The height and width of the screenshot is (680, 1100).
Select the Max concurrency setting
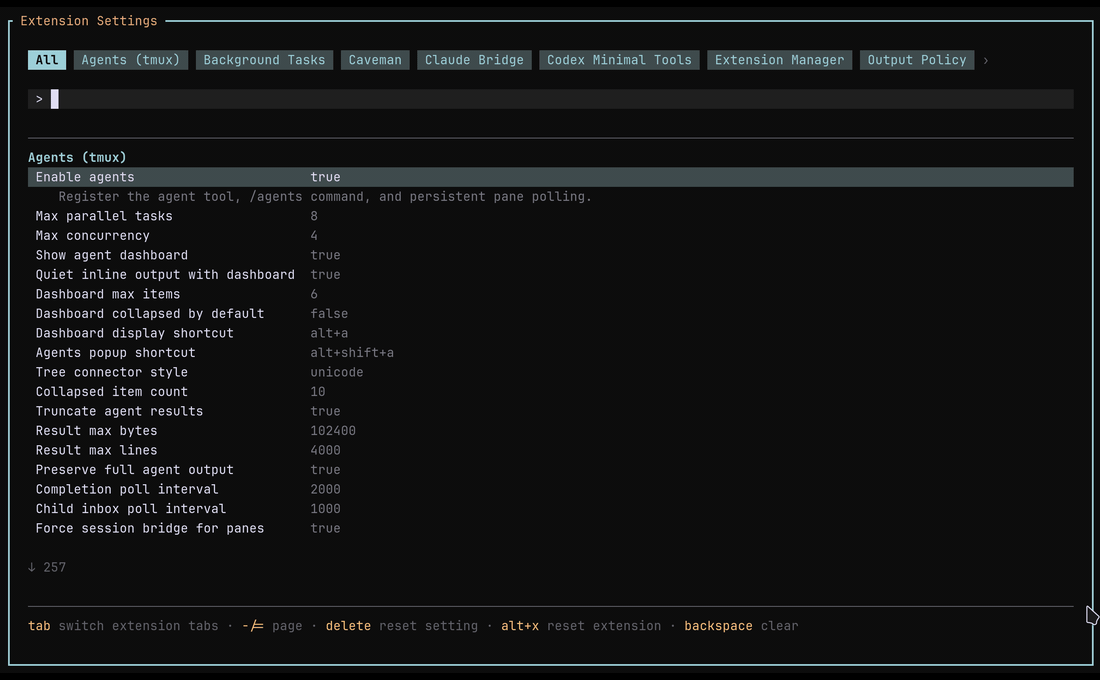pos(551,236)
